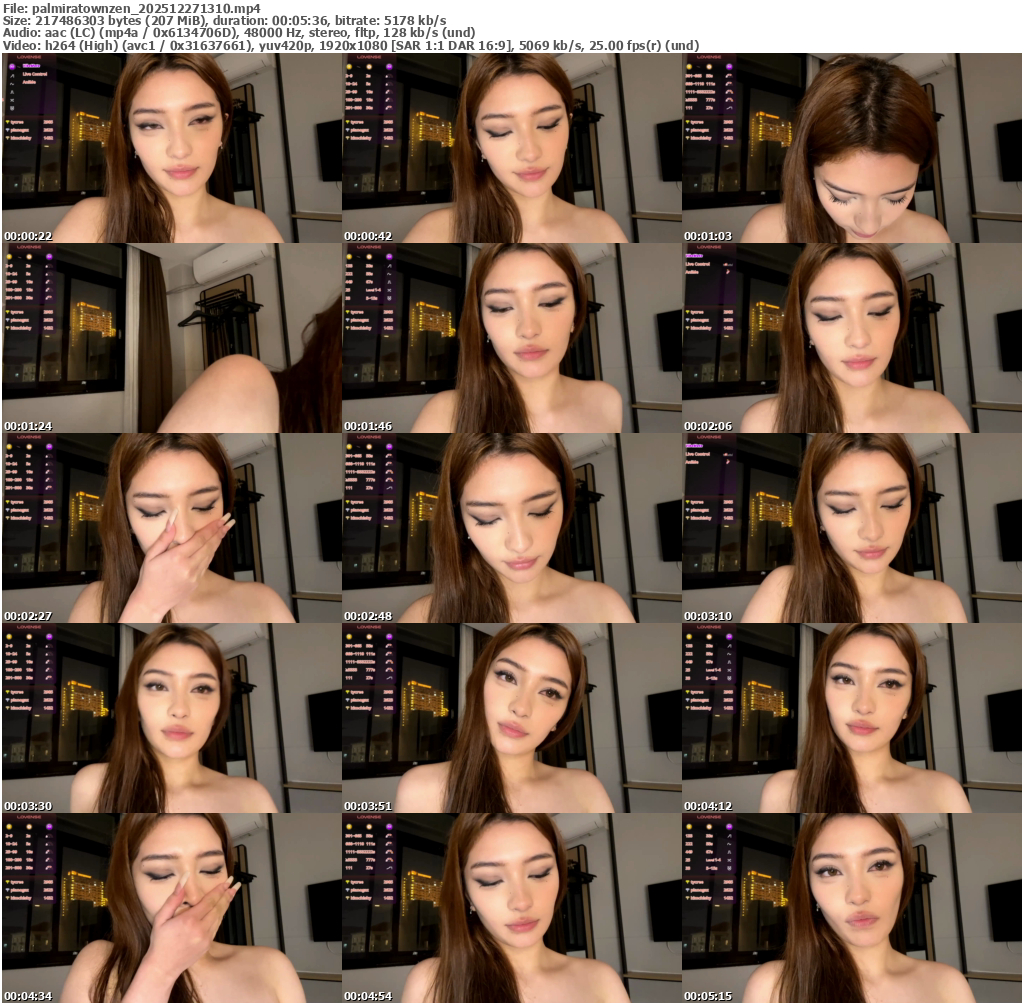
Task: Open the thumbnail at timestamp 00:04:12
Action: coord(852,718)
